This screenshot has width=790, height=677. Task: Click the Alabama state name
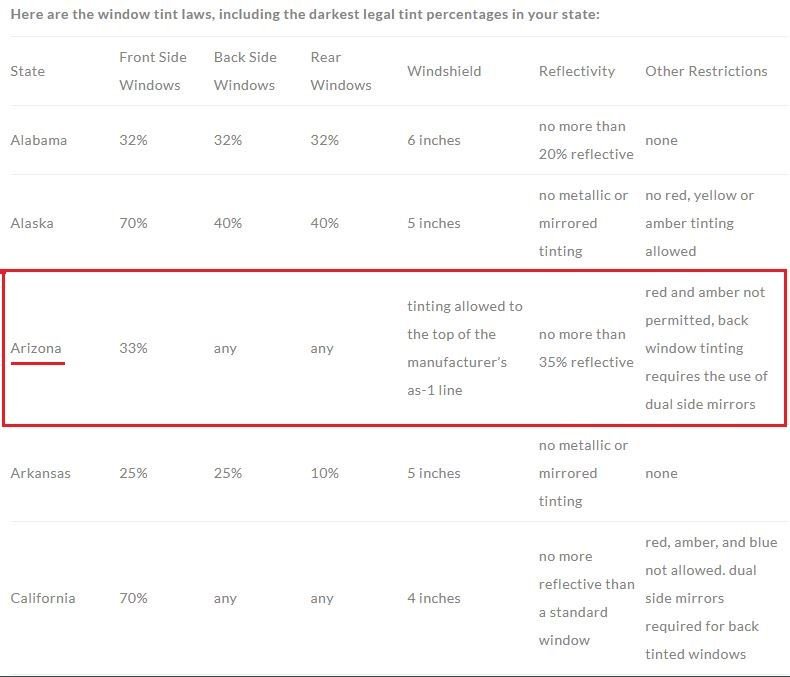coord(39,140)
